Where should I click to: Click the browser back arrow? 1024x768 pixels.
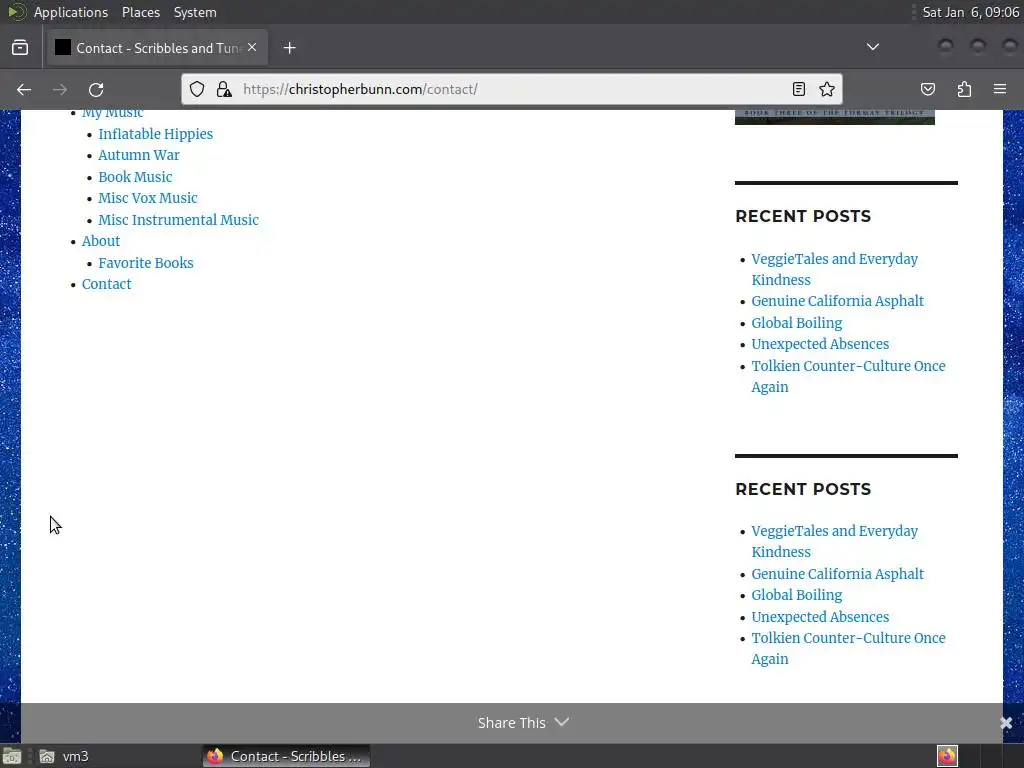(x=24, y=89)
